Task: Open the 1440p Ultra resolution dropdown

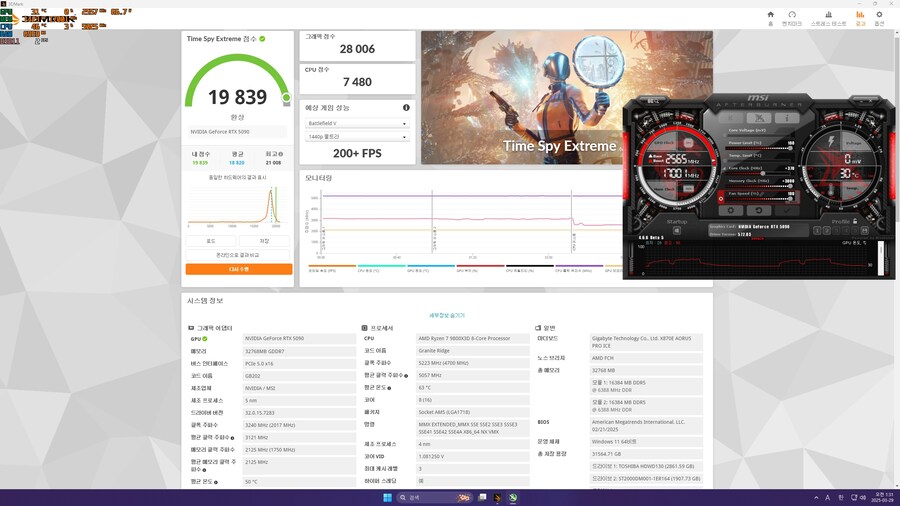Action: tap(357, 136)
